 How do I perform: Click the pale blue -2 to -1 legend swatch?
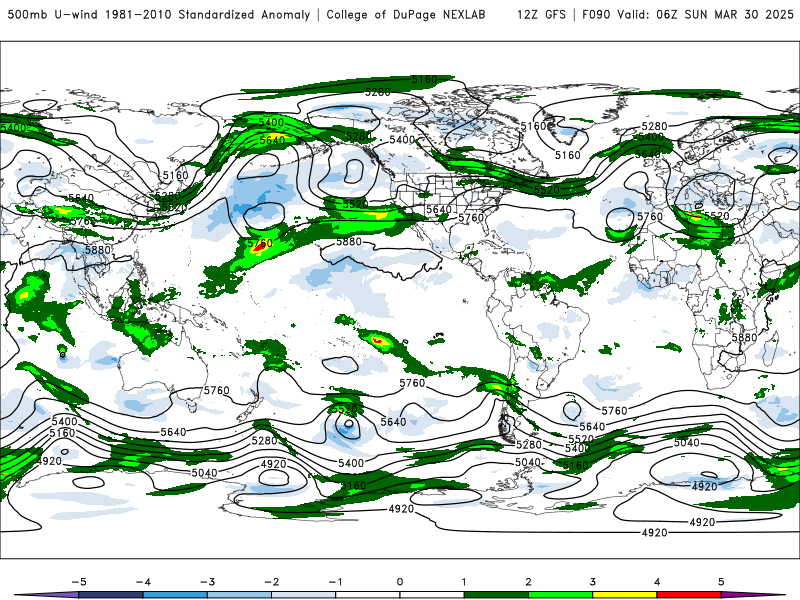[x=304, y=595]
